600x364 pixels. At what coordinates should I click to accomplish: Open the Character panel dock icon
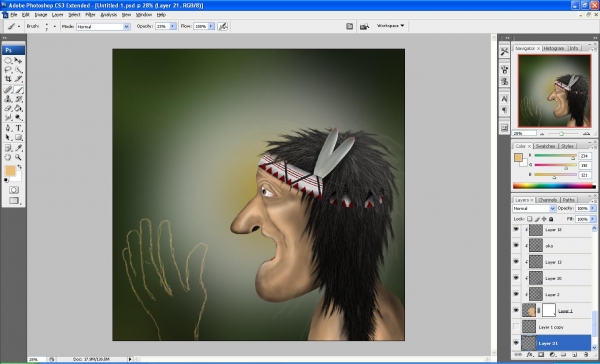[x=504, y=99]
